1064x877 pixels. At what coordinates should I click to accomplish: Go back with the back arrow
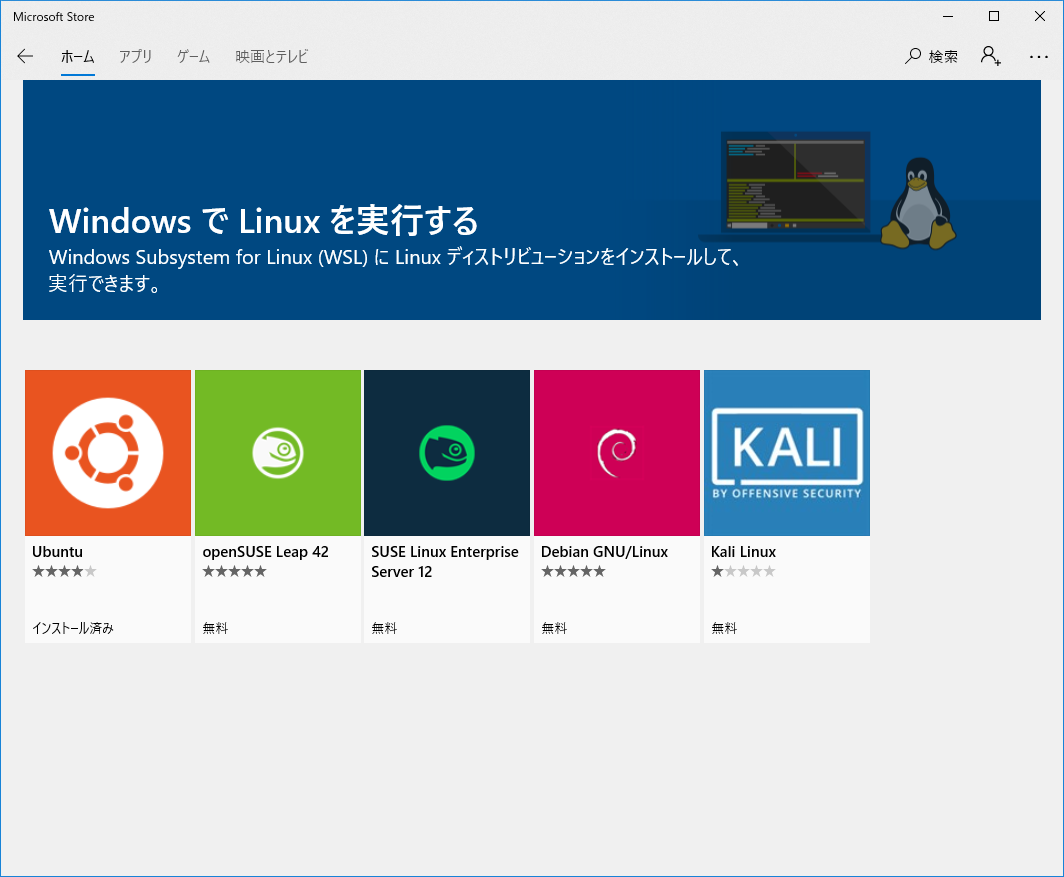pyautogui.click(x=25, y=56)
